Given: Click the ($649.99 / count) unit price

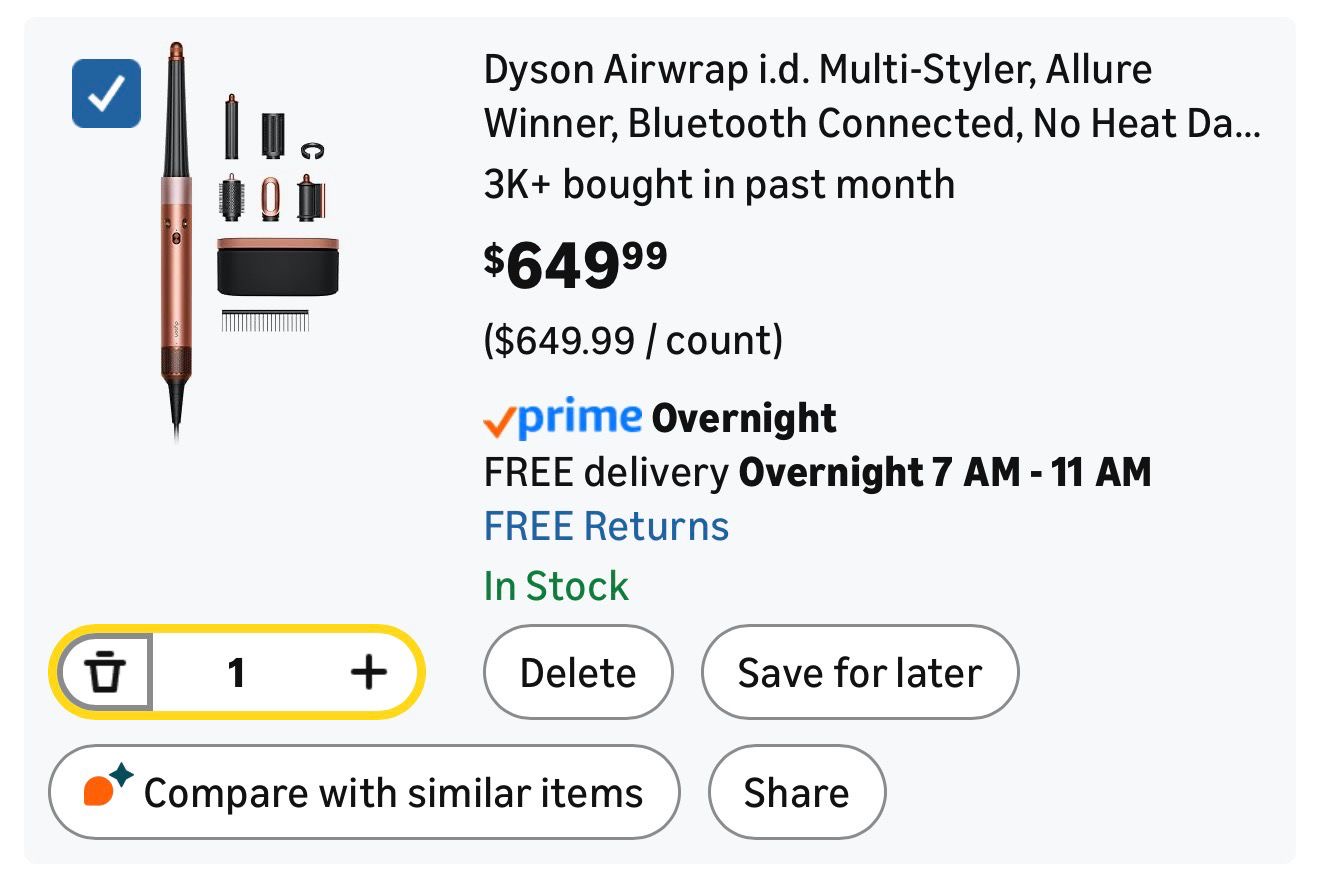Looking at the screenshot, I should coord(632,340).
